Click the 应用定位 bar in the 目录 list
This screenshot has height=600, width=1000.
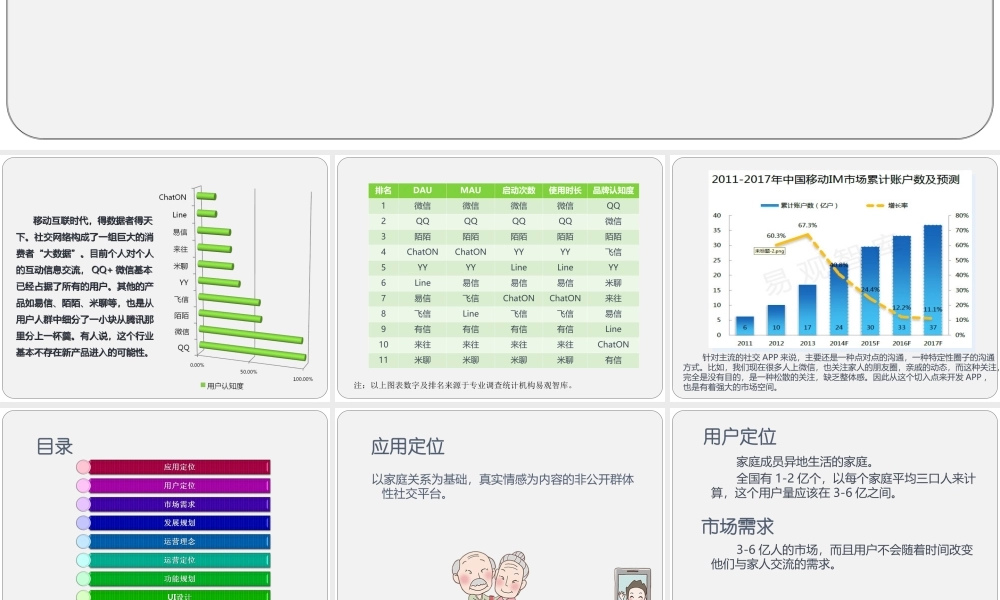click(180, 467)
